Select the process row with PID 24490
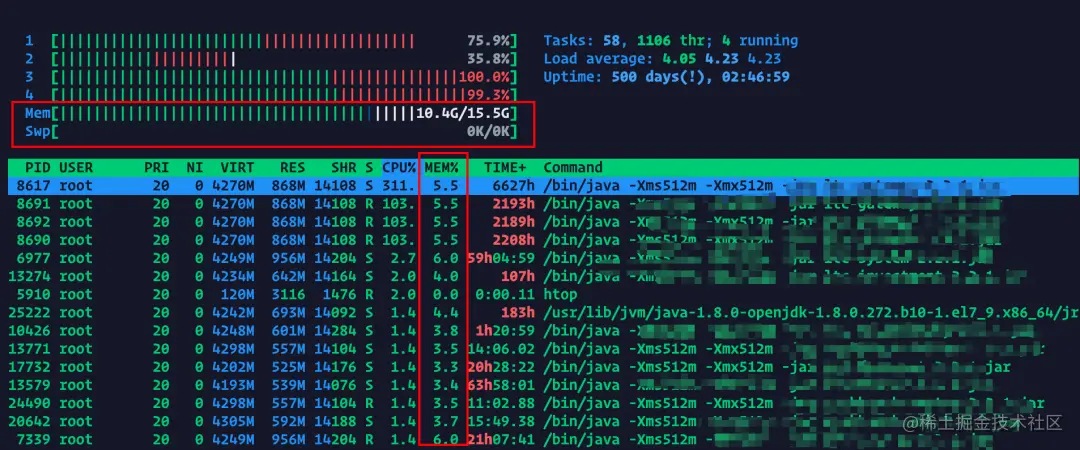Screen dimensions: 1080x450 [x=544, y=402]
